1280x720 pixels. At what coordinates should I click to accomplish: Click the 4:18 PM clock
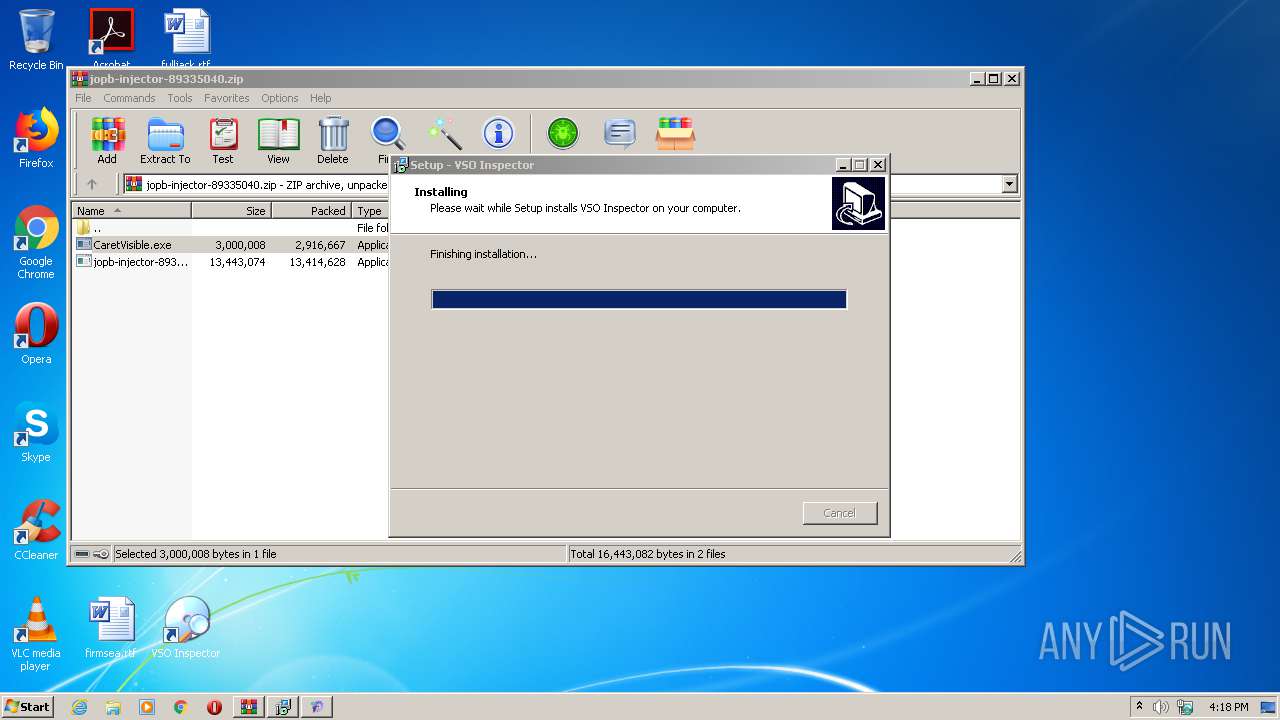tap(1228, 707)
